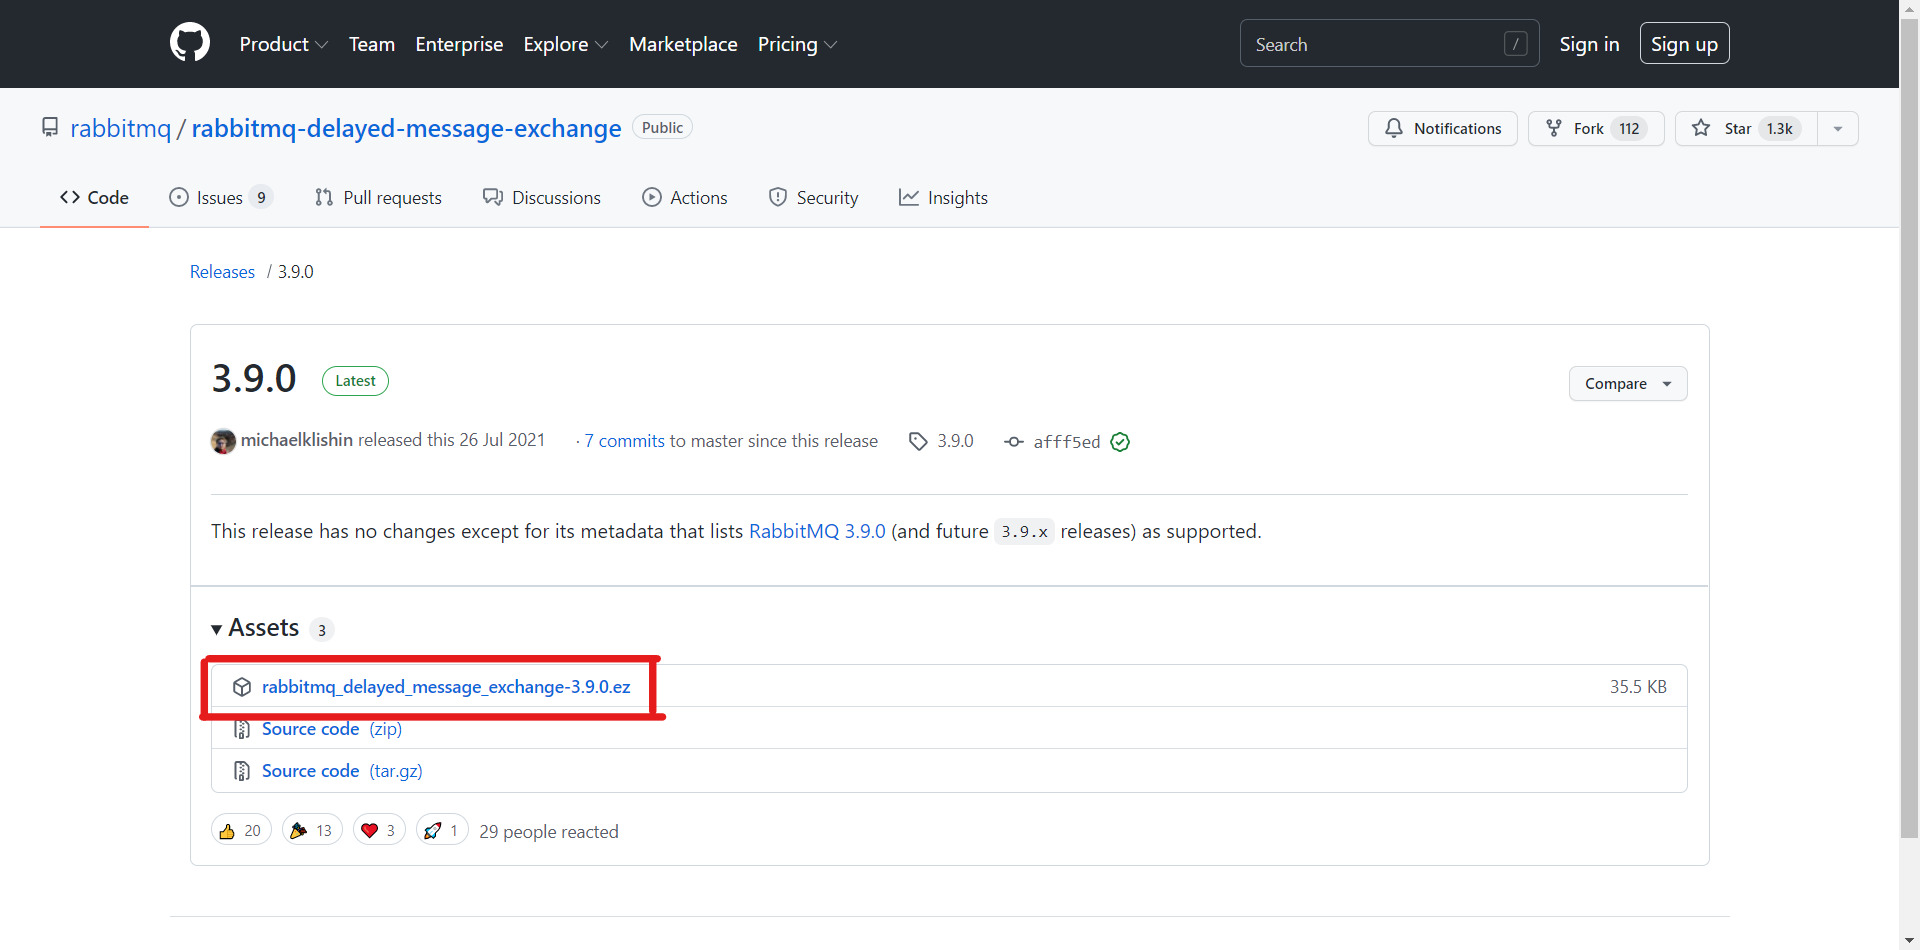1920x950 pixels.
Task: Open the Enterprise page
Action: [459, 44]
